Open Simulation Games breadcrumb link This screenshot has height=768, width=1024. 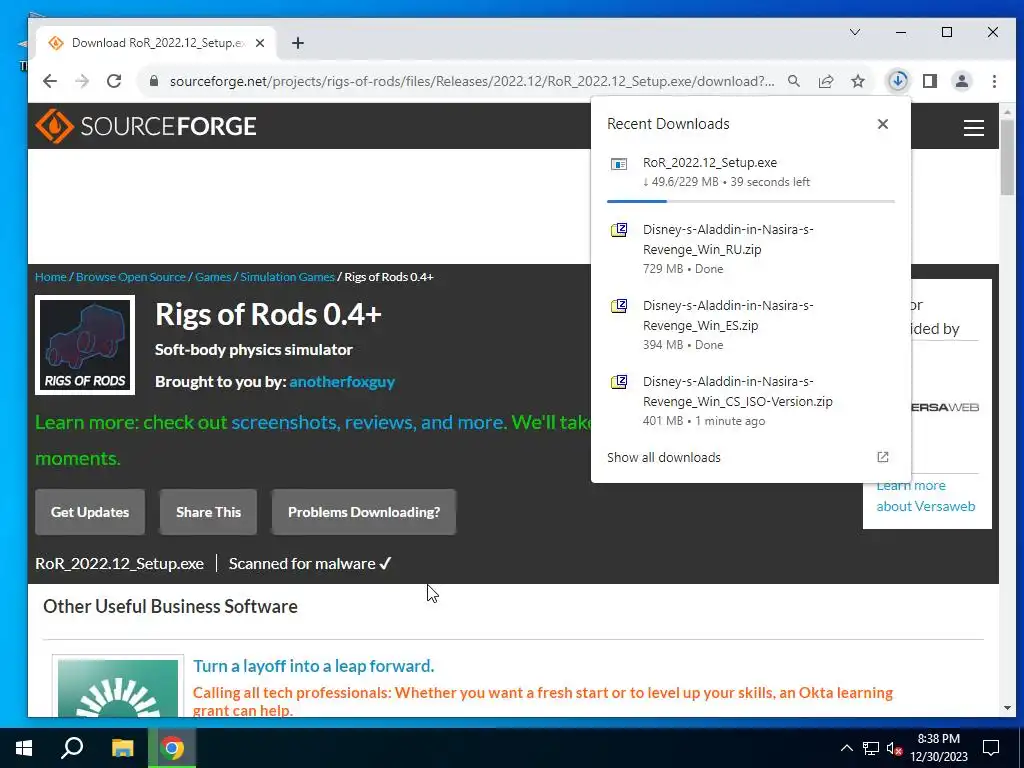287,277
